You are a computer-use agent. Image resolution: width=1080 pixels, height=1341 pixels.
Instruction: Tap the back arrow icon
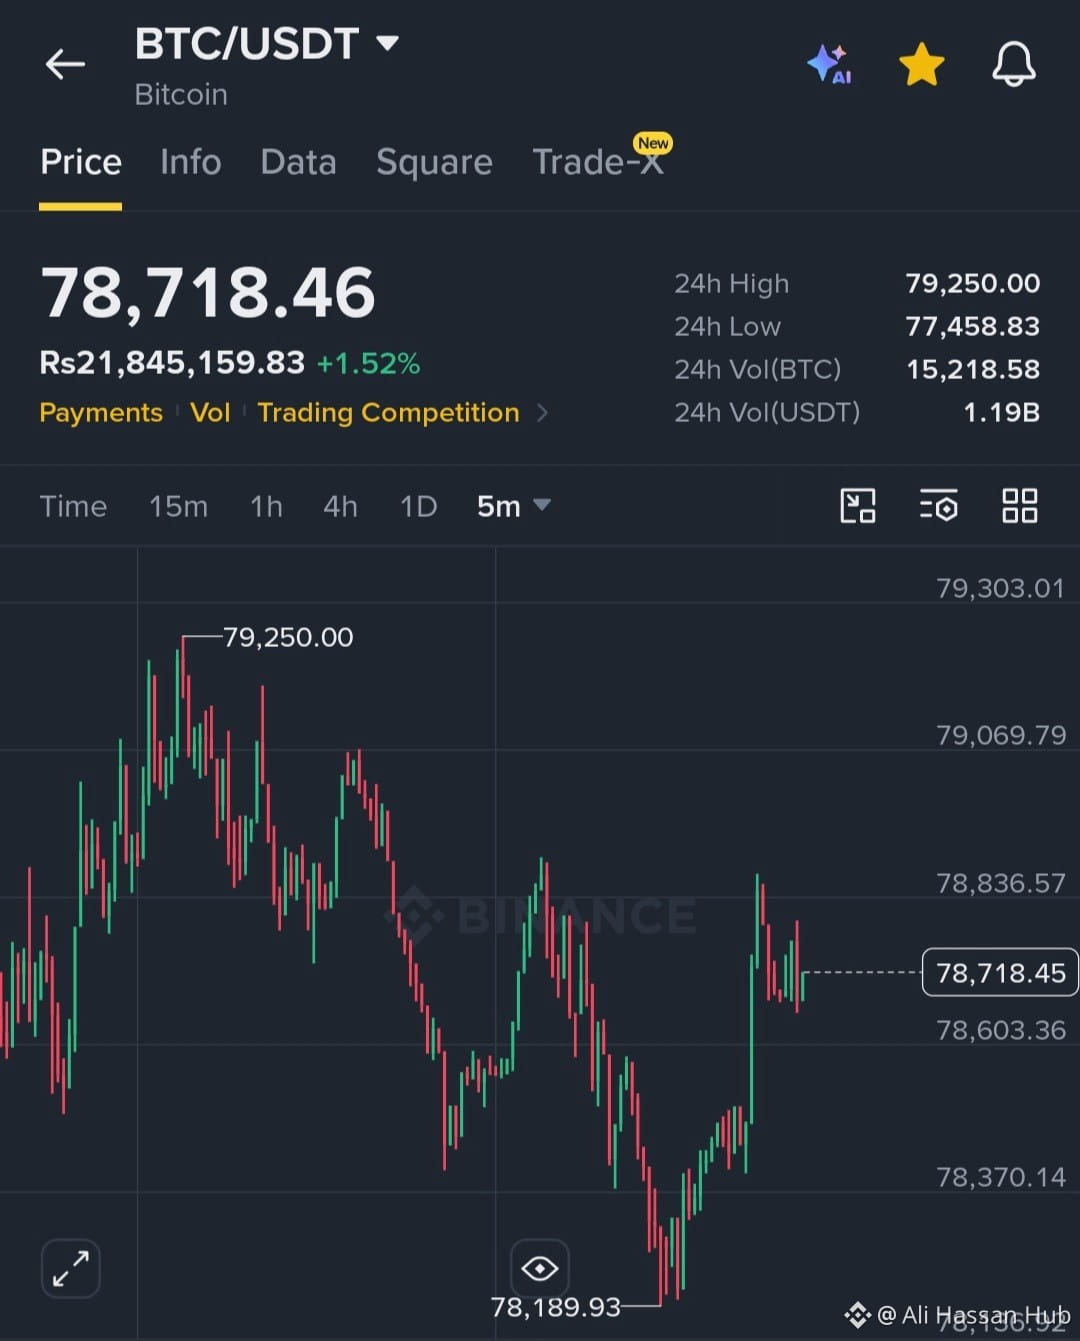[x=65, y=65]
